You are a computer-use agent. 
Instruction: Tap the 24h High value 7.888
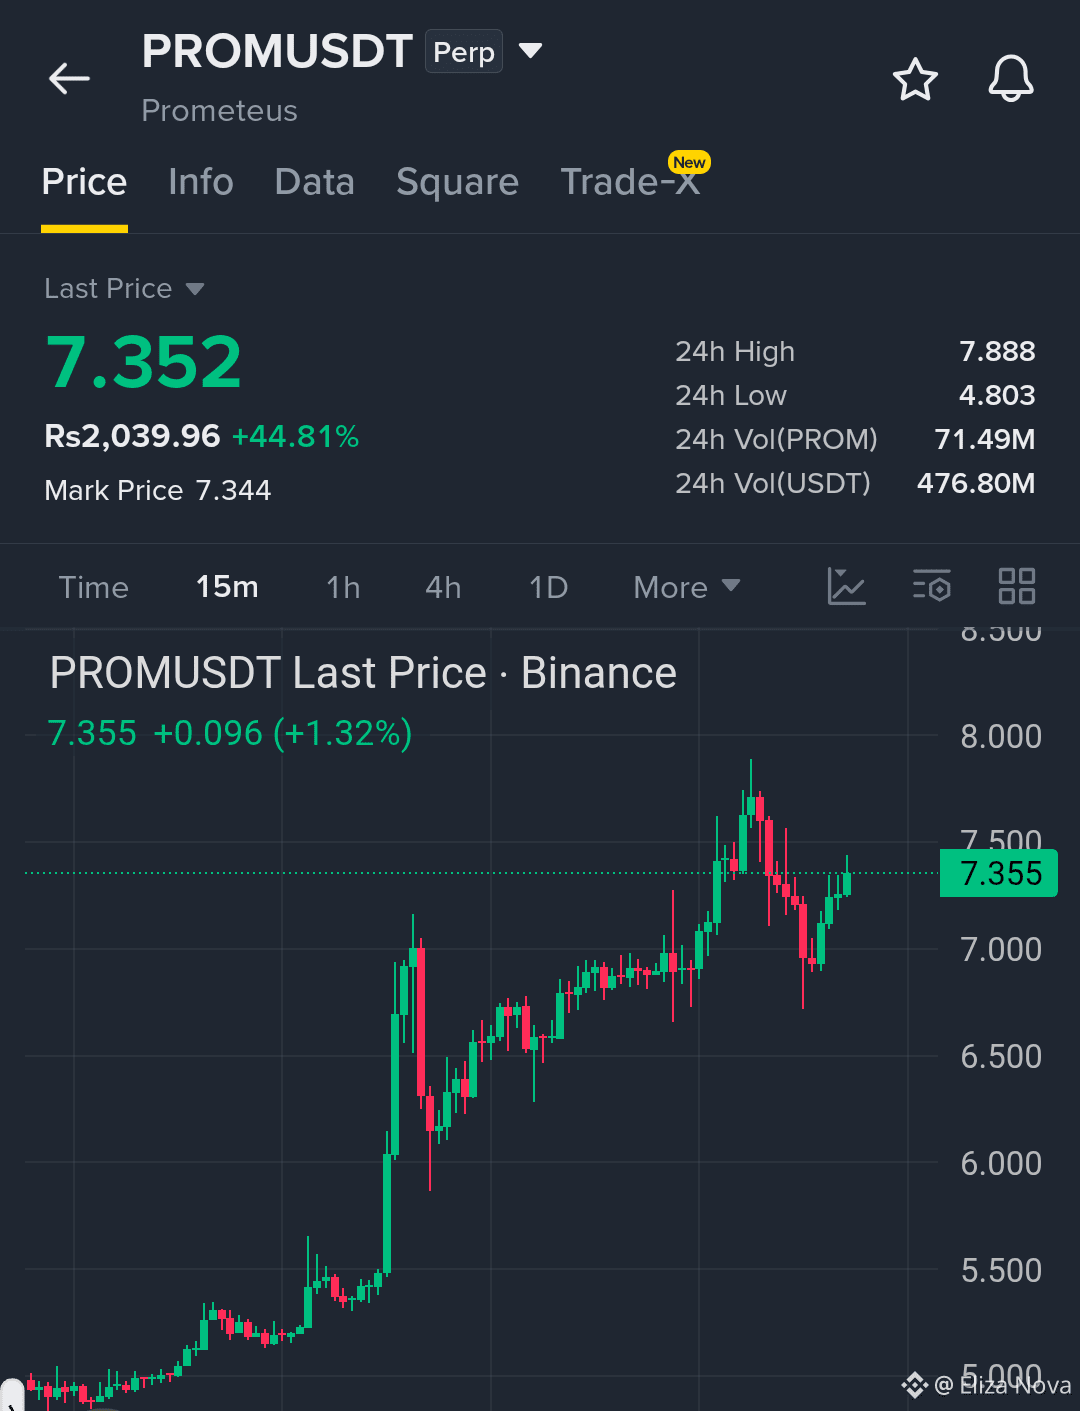click(x=997, y=351)
